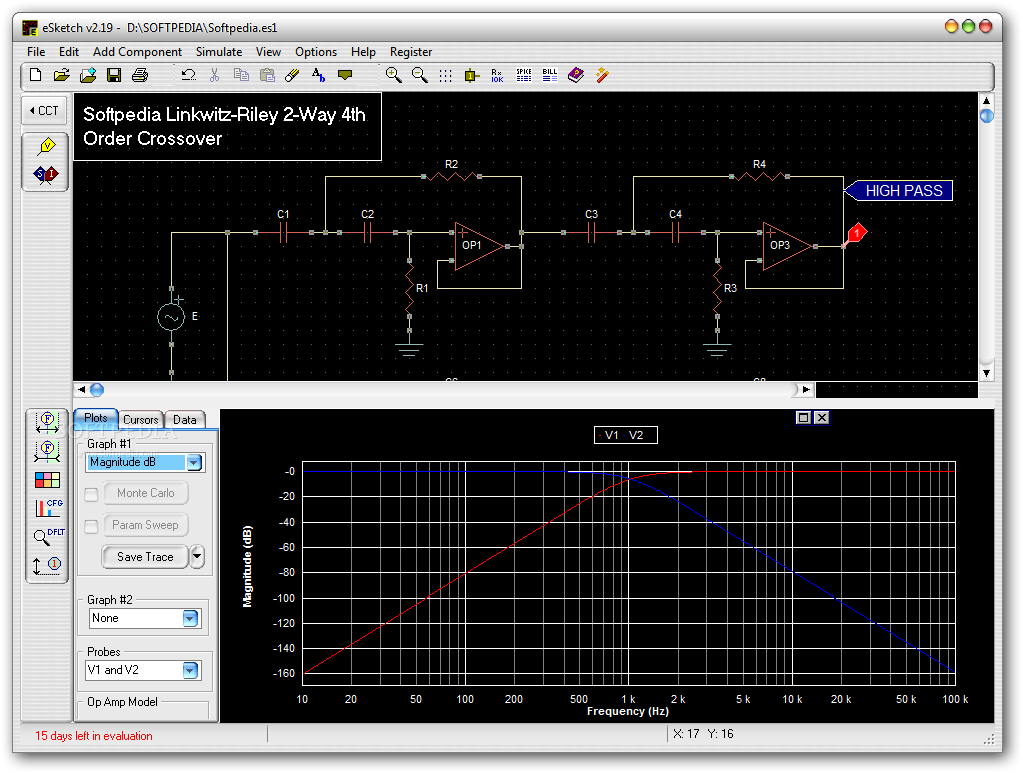Tick the Param Sweep checkbox

point(91,526)
